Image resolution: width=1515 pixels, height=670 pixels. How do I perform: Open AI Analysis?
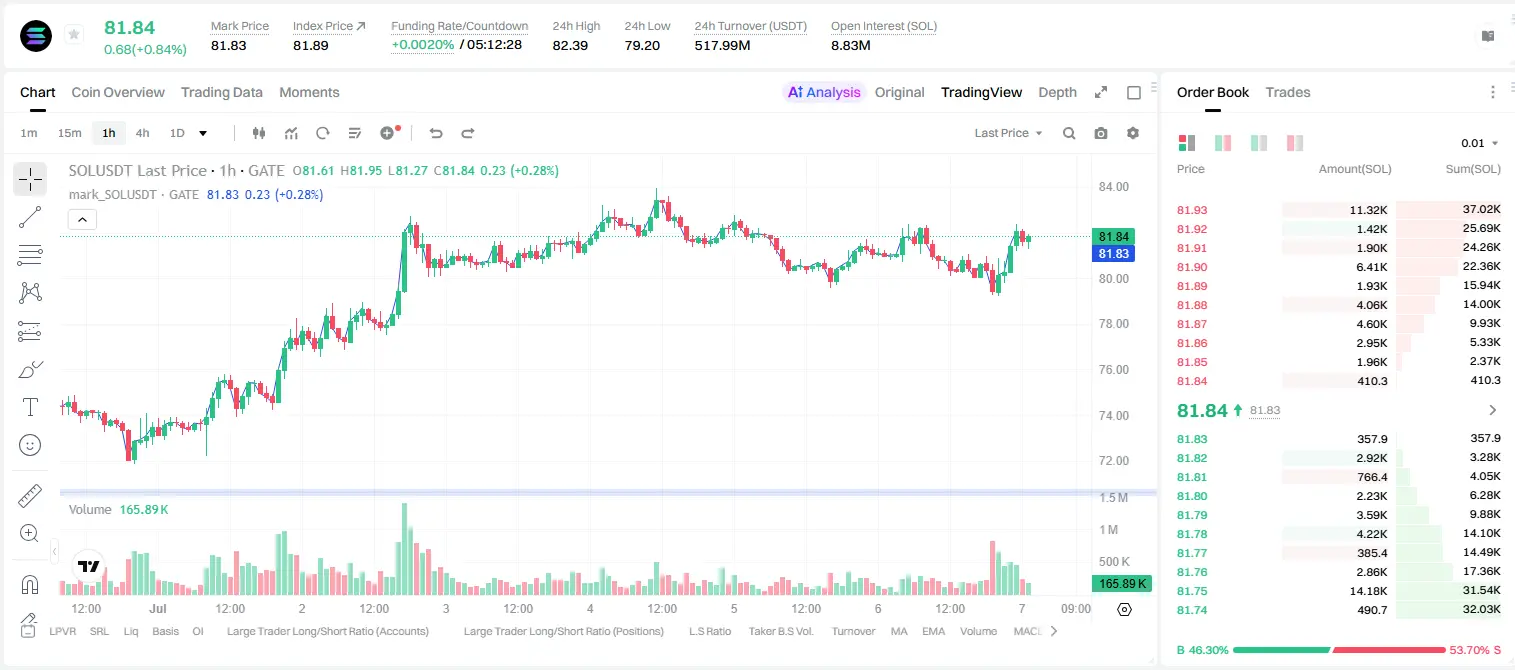click(824, 92)
